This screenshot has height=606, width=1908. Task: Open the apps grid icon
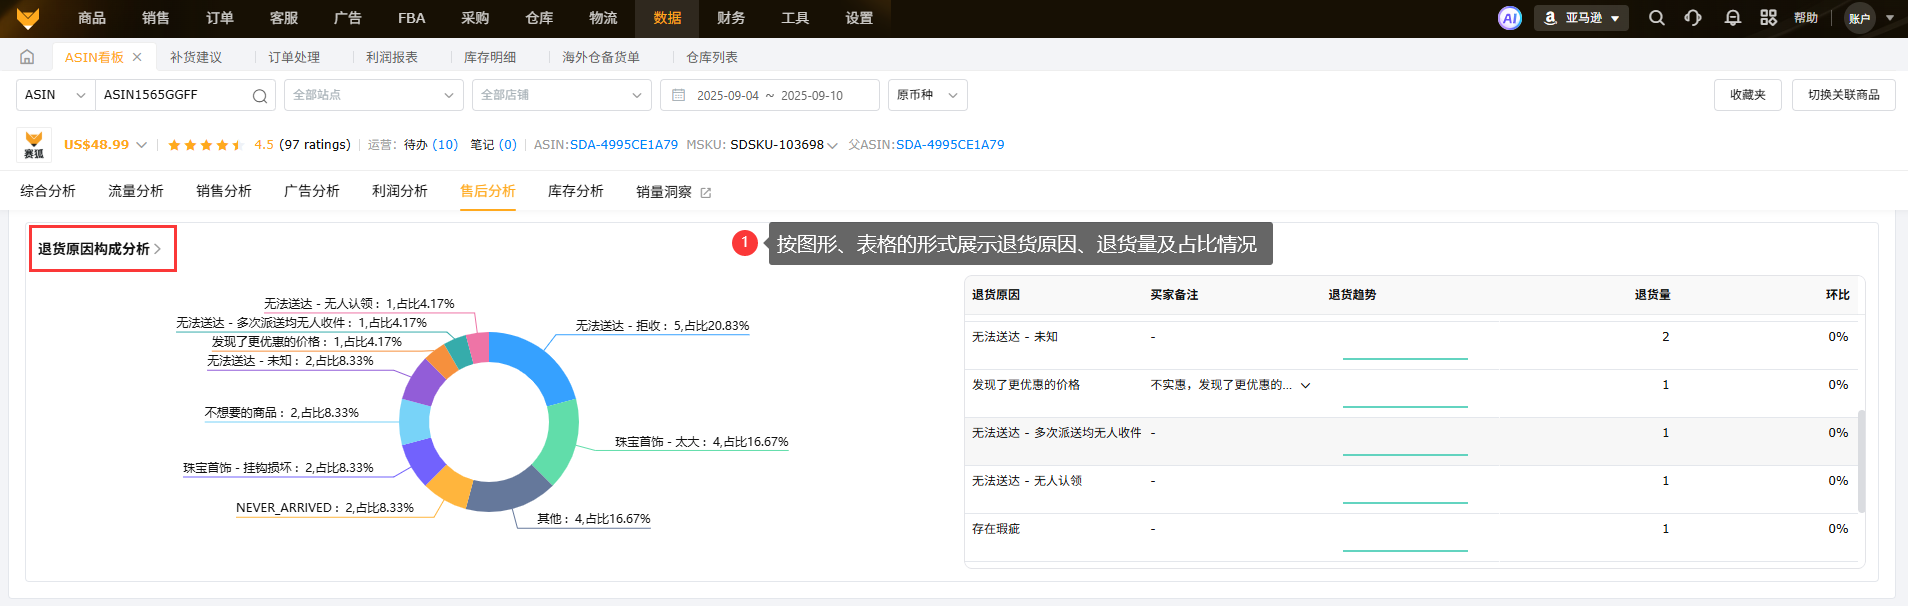[x=1769, y=18]
